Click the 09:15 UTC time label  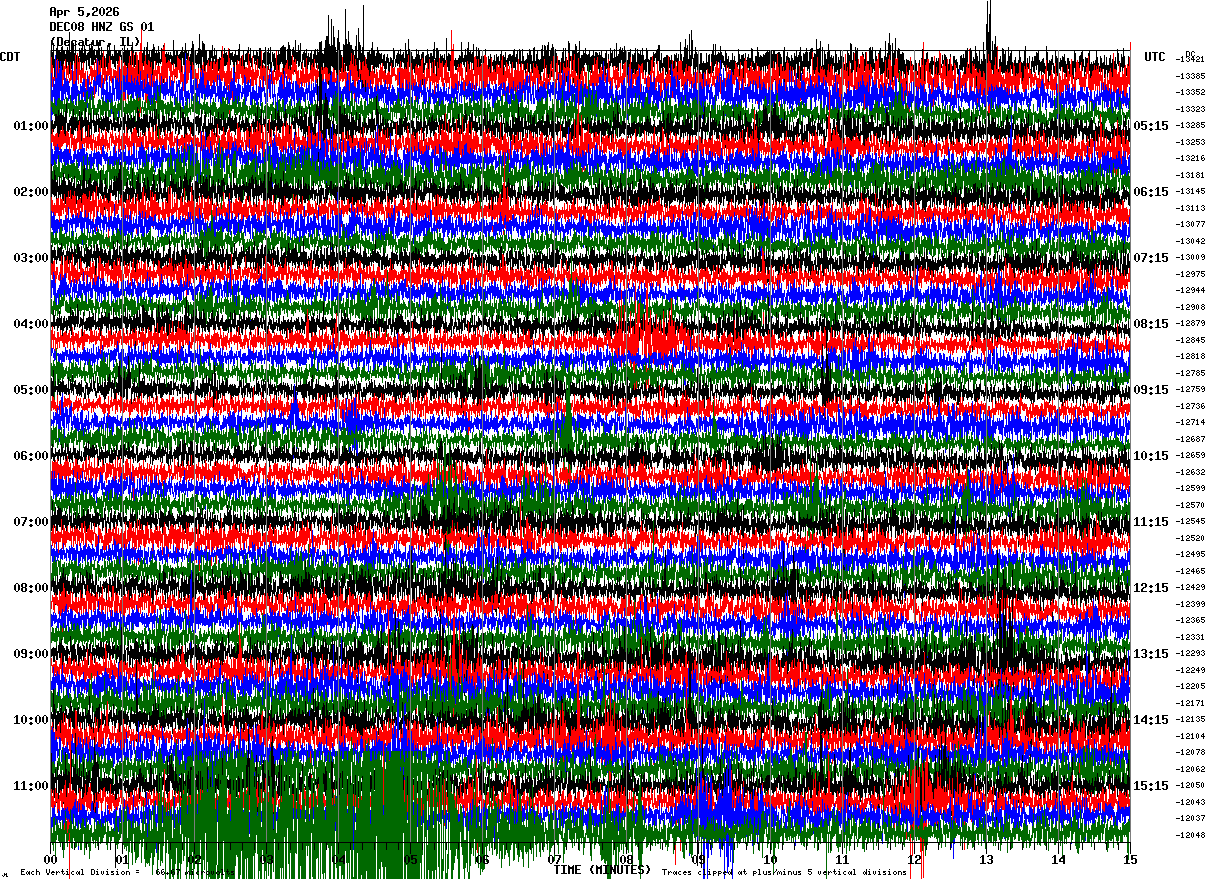pos(1151,390)
